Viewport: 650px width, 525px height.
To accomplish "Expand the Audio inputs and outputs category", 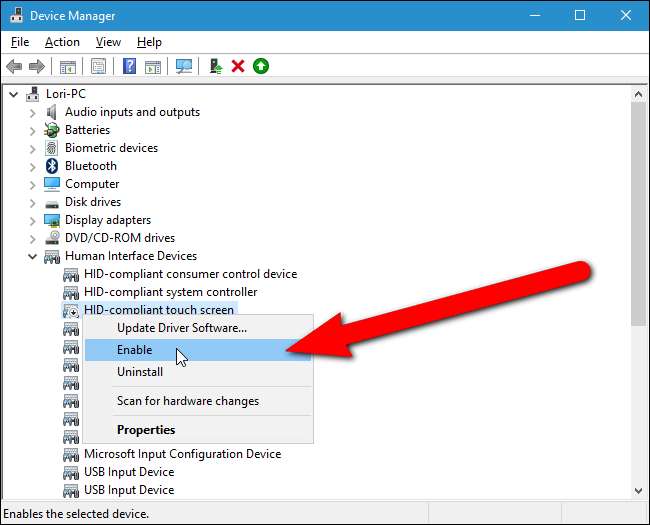I will (32, 112).
